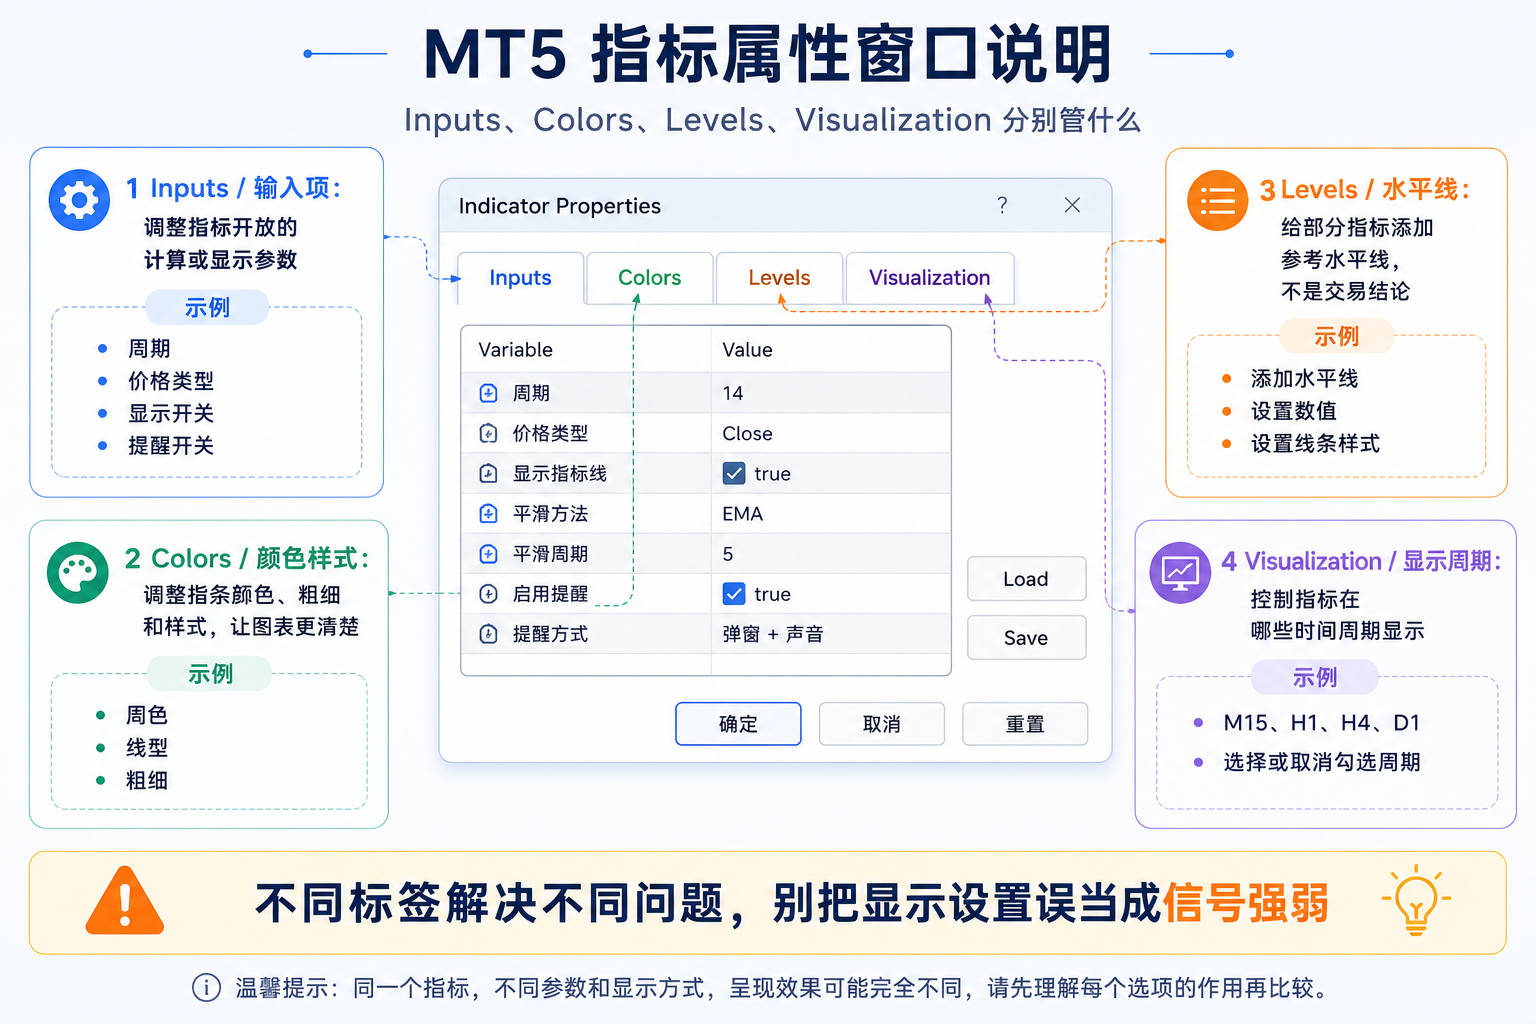Click the MT5 指标属性窗口说明 title
Viewport: 1536px width, 1024px height.
pos(768,54)
